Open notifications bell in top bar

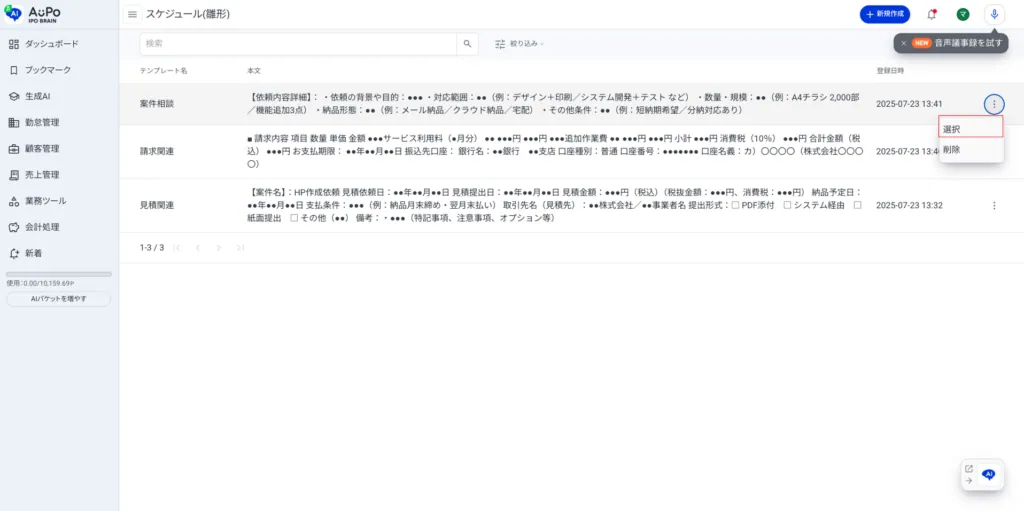click(931, 14)
